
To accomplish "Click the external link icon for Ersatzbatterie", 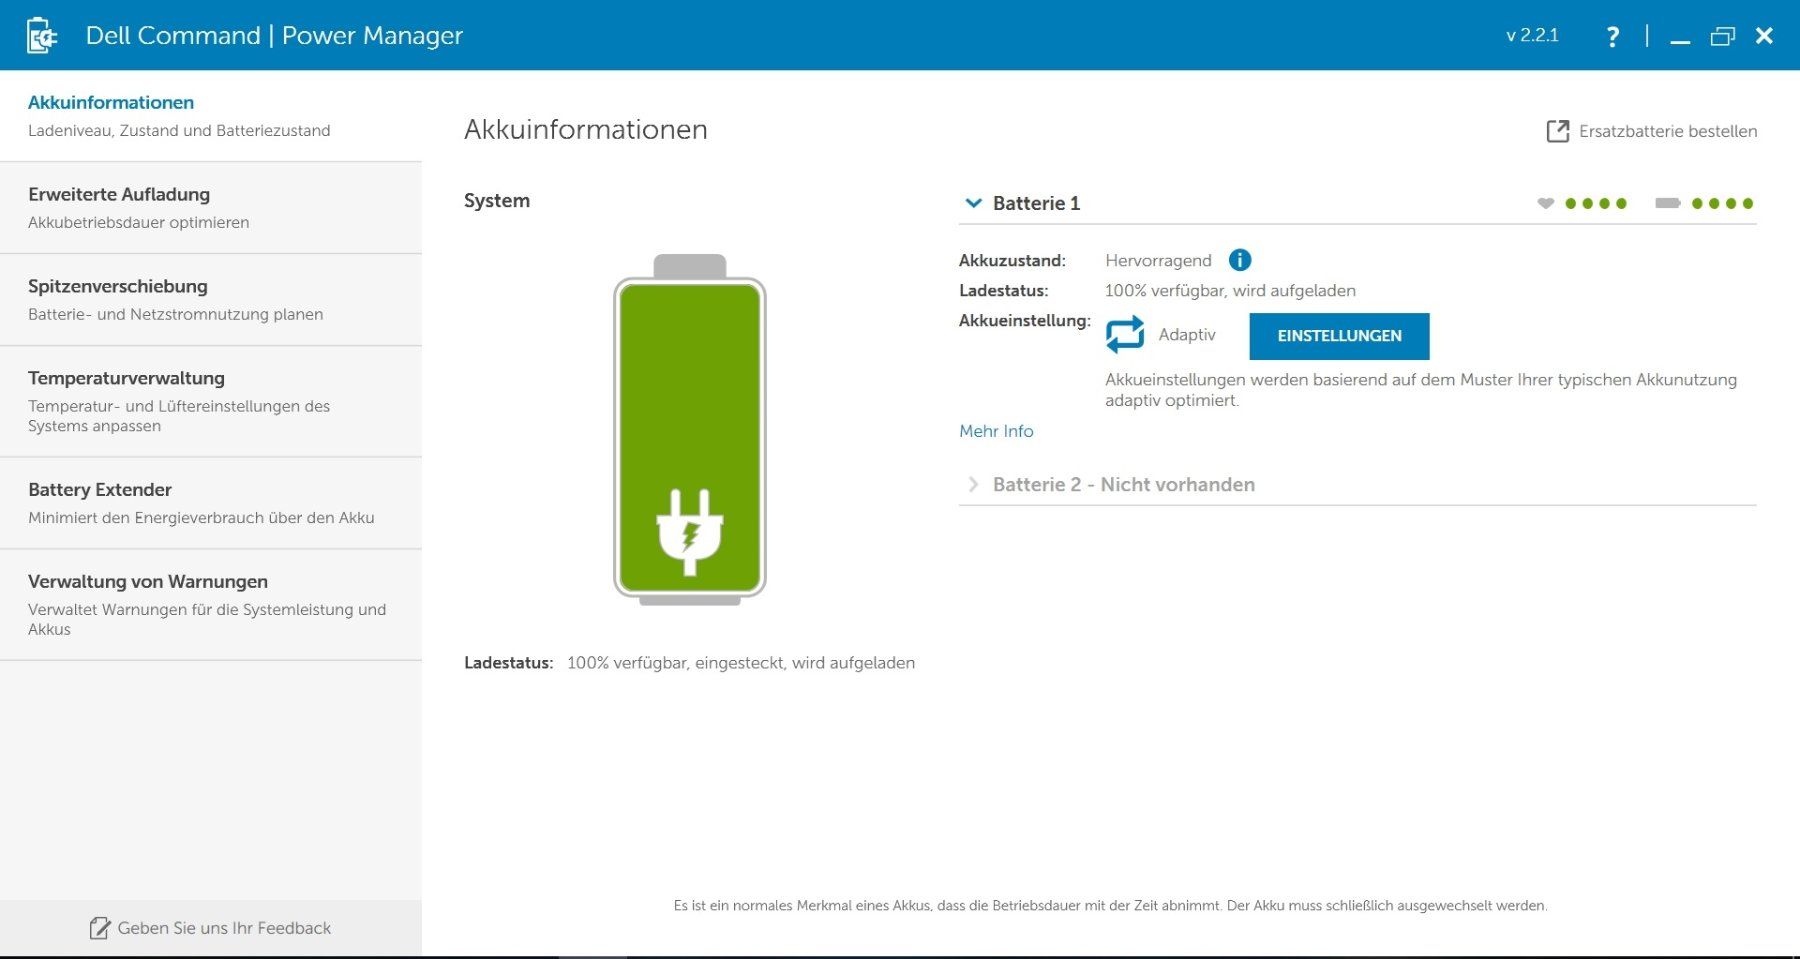I will click(1557, 131).
